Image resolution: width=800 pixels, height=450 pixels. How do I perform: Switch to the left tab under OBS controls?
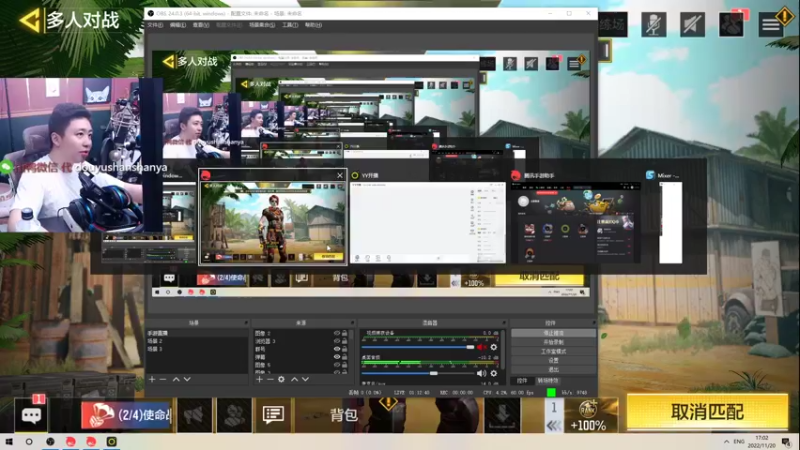pos(522,381)
